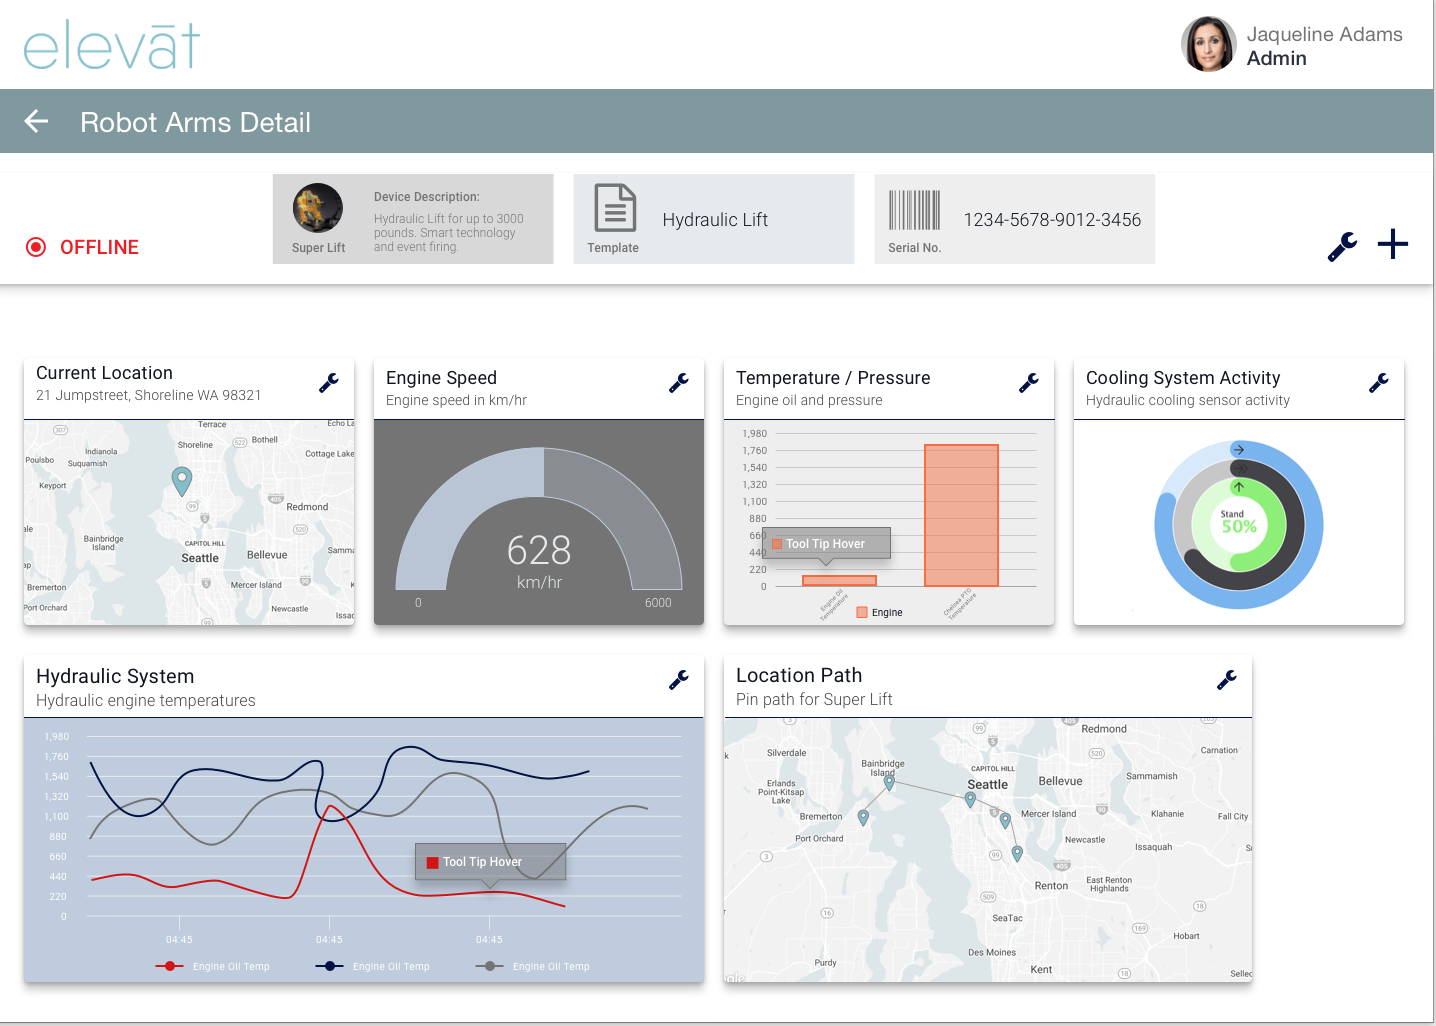The image size is (1436, 1026).
Task: Toggle gray Engine Oil Temp legend series
Action: pos(533,966)
